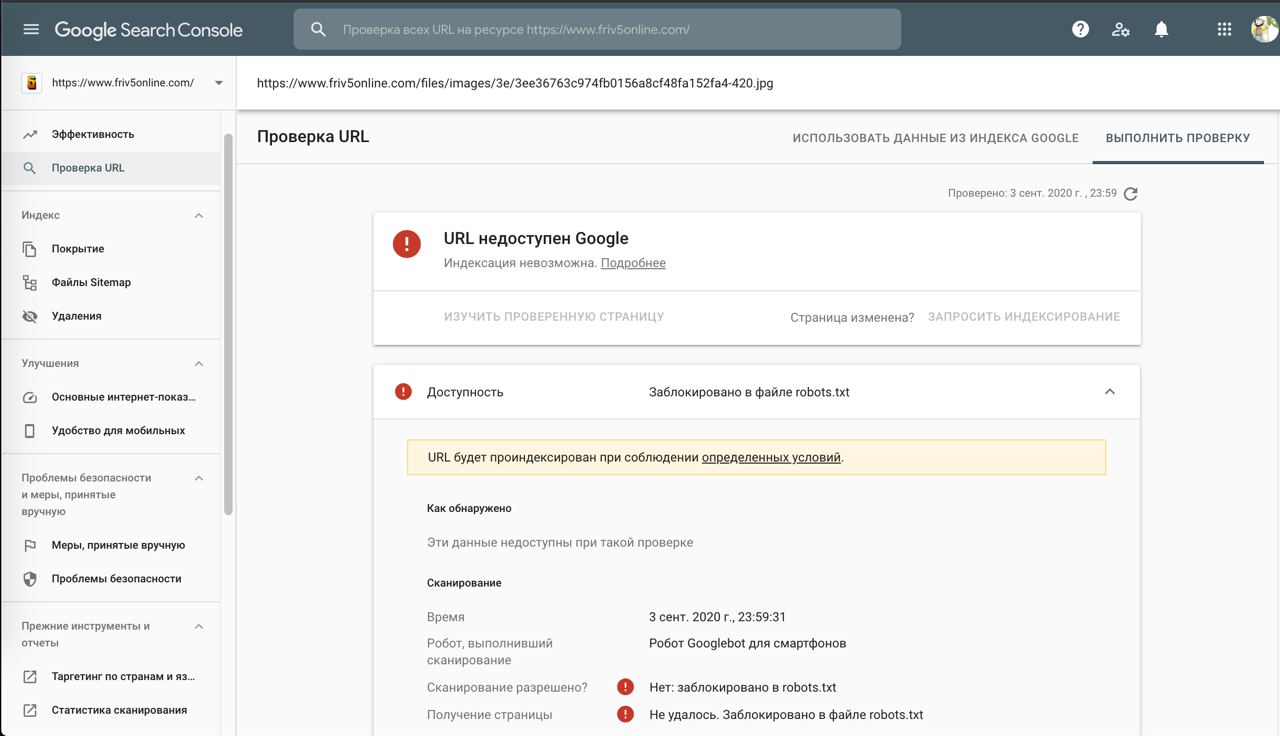Screen dimensions: 1280x736
Task: Click red error icon next to URL недоступен Google
Action: 407,244
